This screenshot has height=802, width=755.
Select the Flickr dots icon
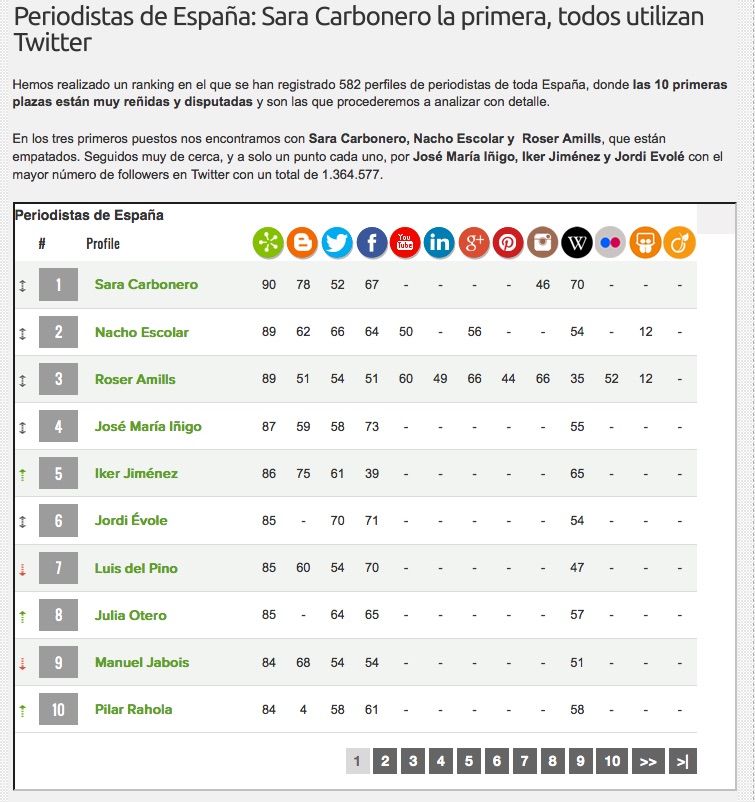[x=611, y=243]
